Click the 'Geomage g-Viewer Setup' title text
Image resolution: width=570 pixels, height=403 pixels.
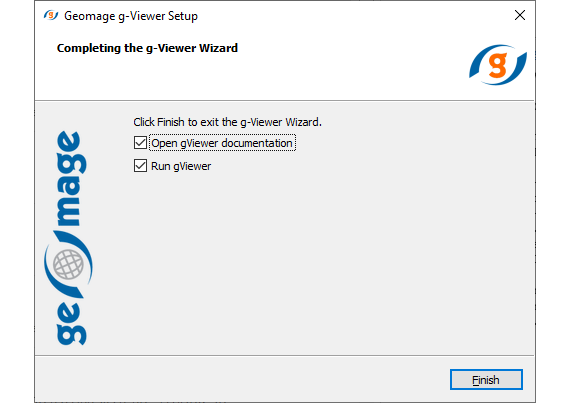click(131, 16)
